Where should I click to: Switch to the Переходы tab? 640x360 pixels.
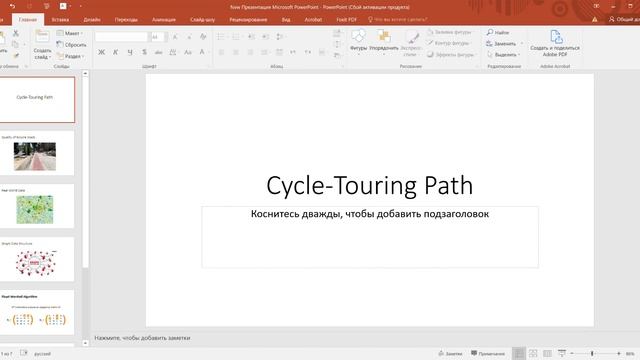tap(126, 19)
